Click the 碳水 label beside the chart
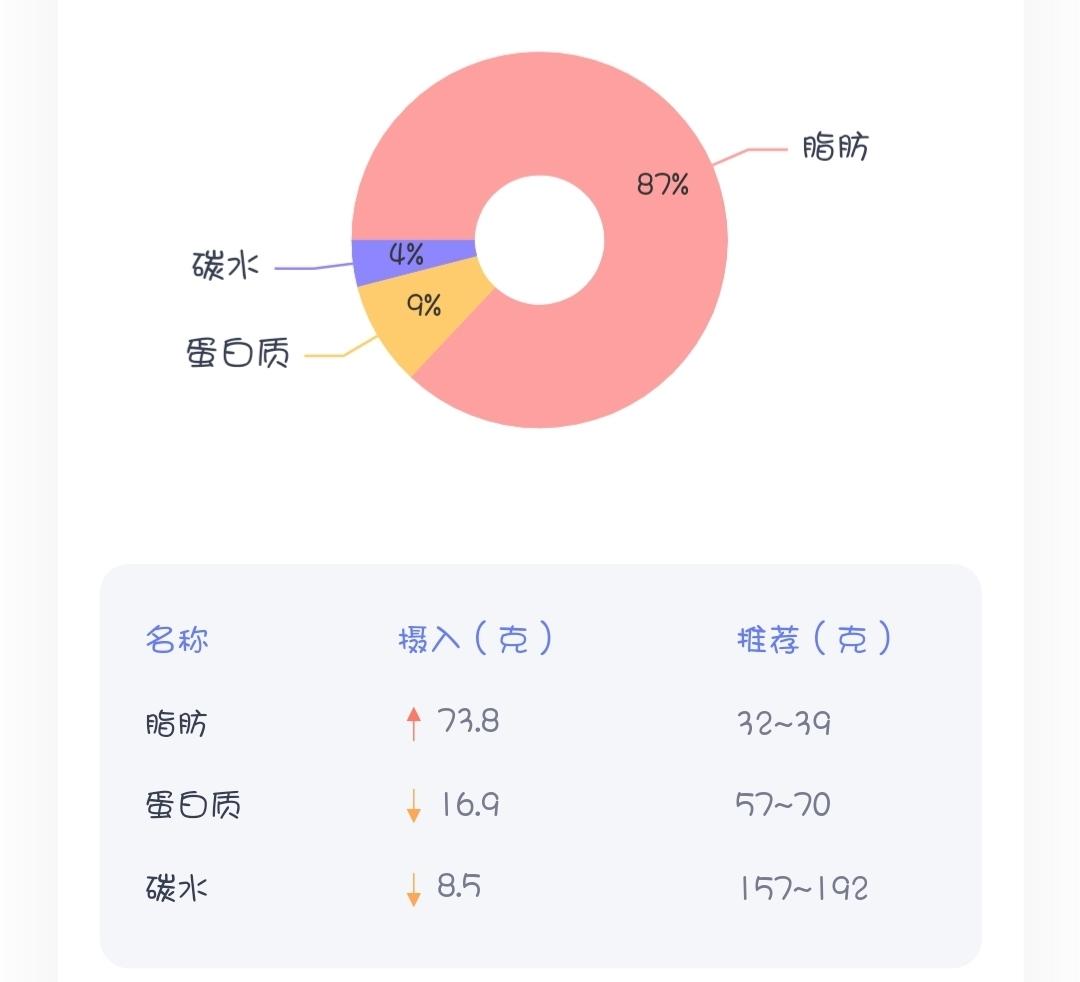 (225, 266)
